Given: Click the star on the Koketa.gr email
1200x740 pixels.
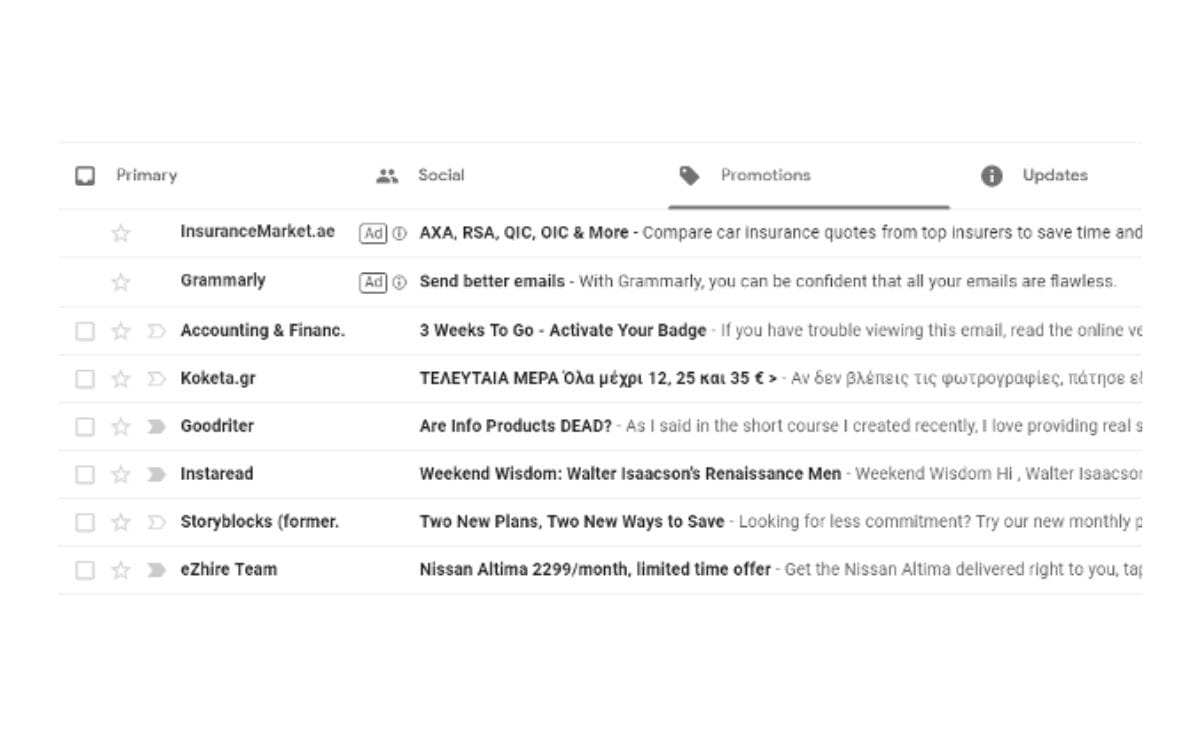Looking at the screenshot, I should coord(121,379).
